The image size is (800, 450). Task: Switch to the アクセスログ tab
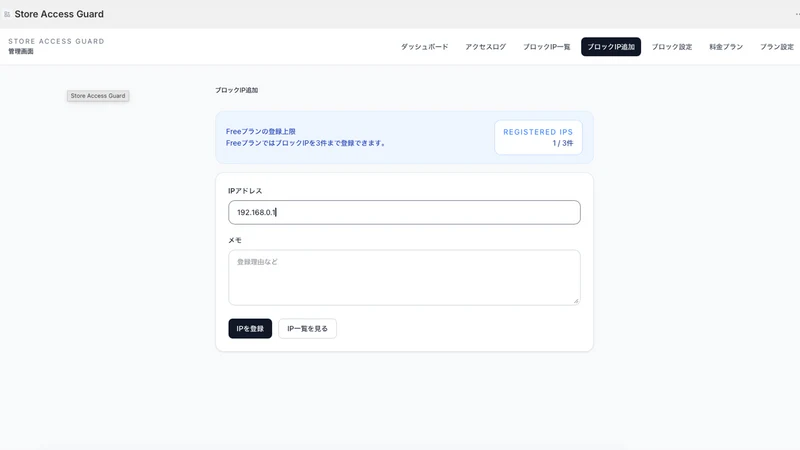tap(485, 47)
